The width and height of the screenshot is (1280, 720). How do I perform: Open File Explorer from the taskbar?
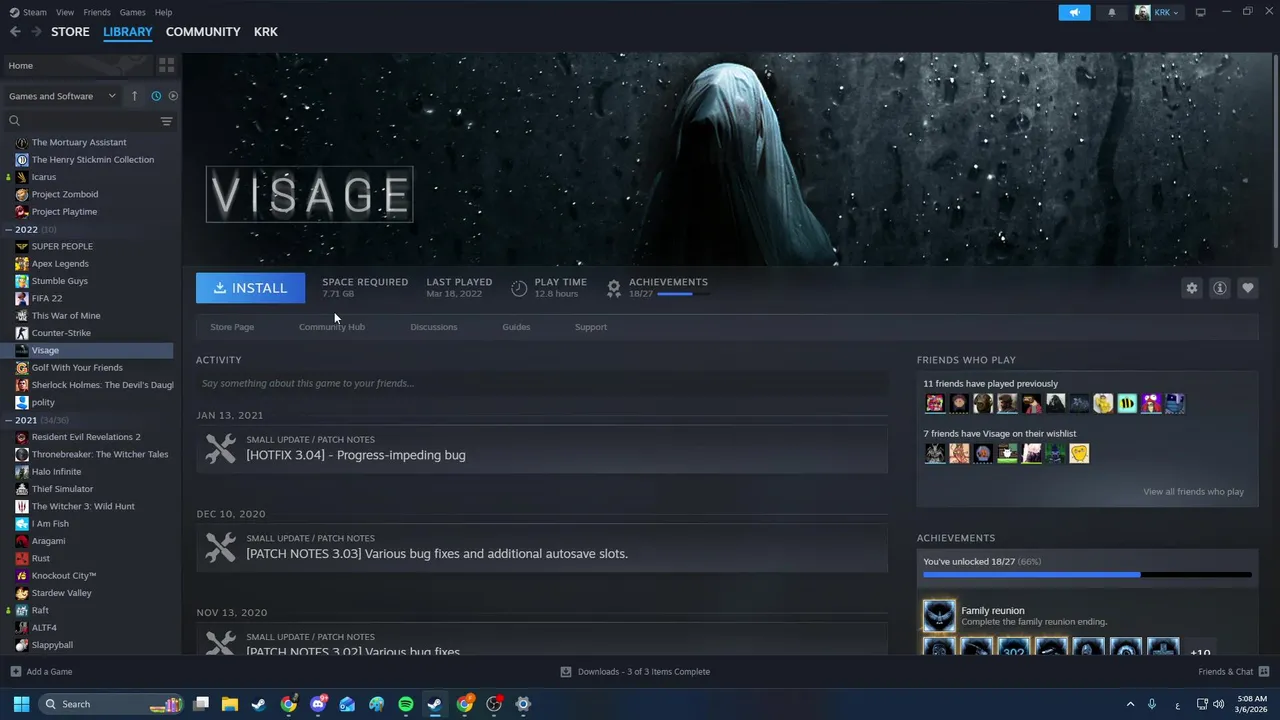(230, 704)
